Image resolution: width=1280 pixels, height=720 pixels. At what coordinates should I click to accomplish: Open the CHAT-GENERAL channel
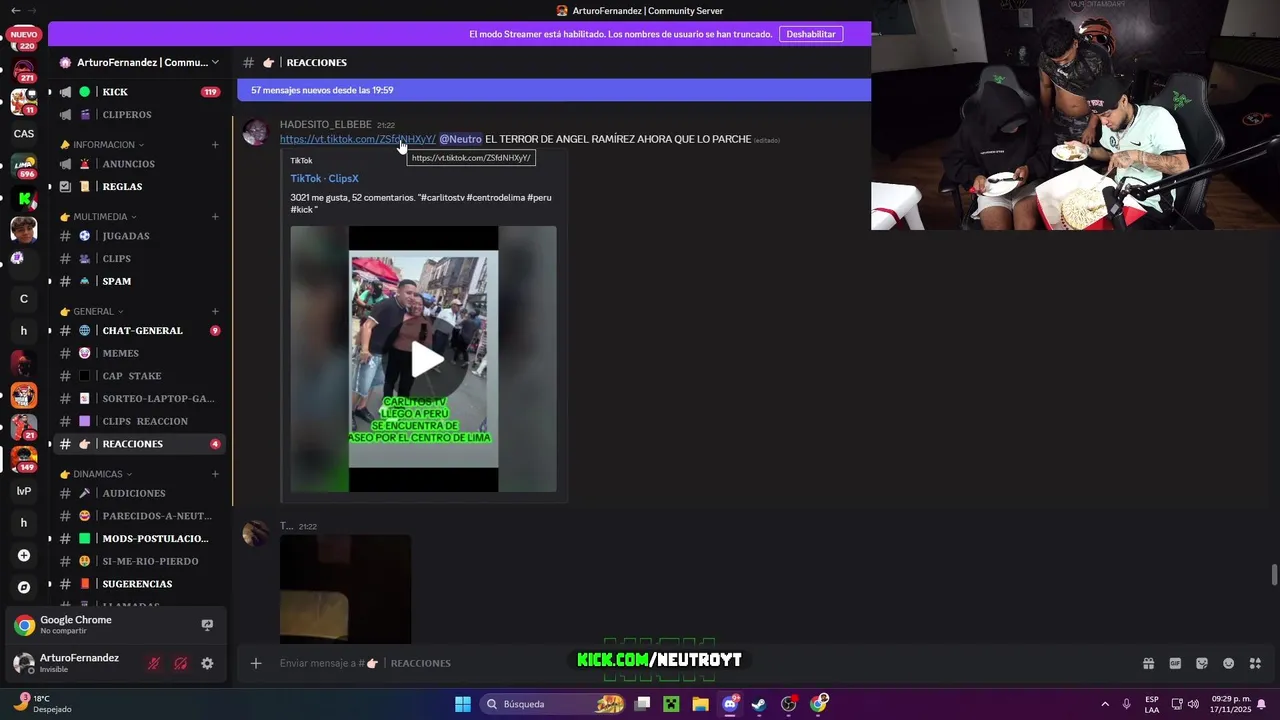coord(139,331)
